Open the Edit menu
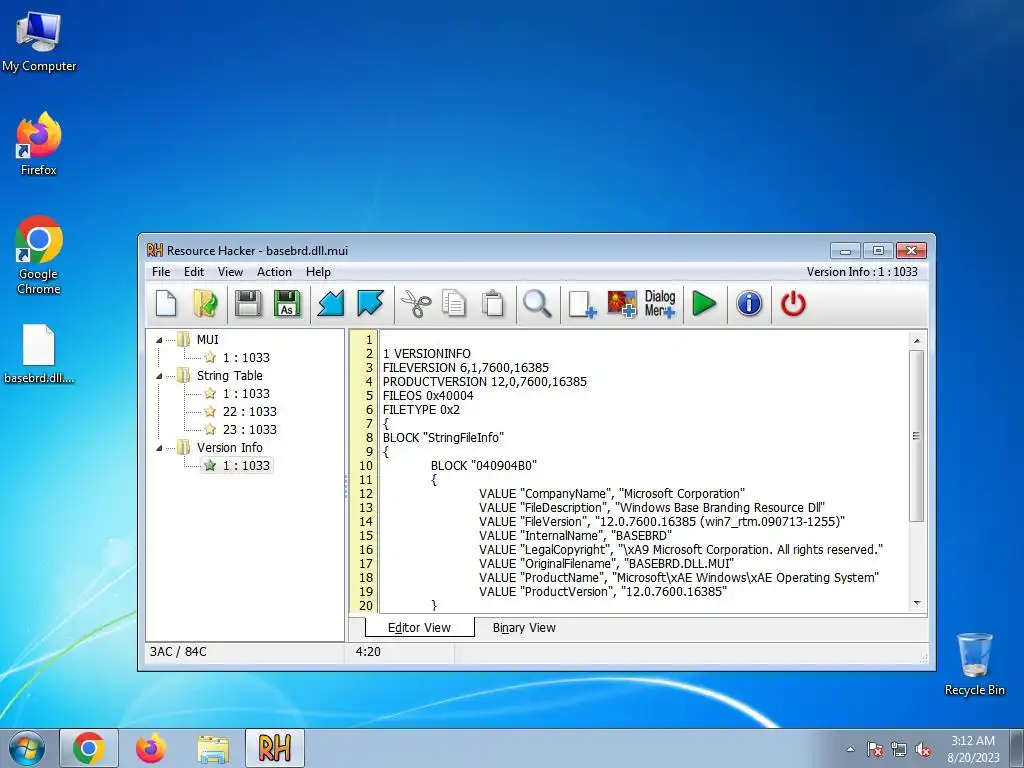The height and width of the screenshot is (768, 1024). pos(194,272)
